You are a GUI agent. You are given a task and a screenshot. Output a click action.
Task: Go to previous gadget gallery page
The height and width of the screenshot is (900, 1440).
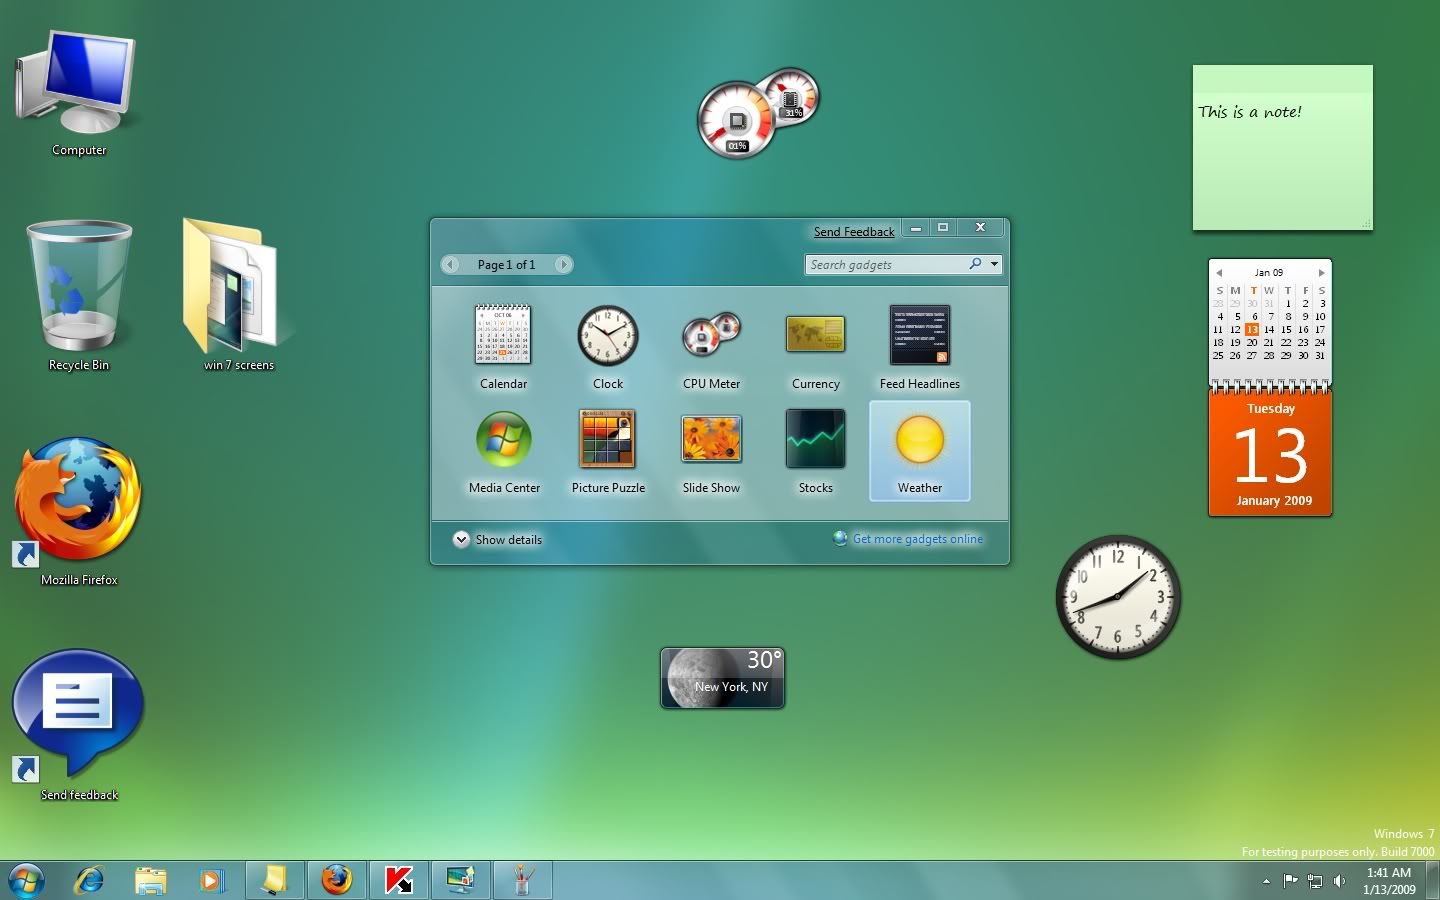pyautogui.click(x=451, y=264)
